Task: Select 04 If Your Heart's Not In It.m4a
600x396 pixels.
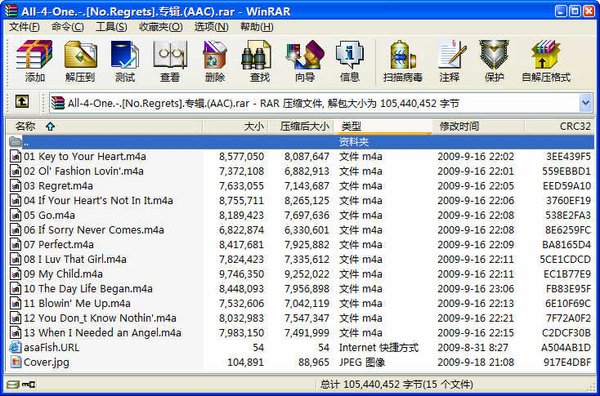Action: (x=98, y=200)
